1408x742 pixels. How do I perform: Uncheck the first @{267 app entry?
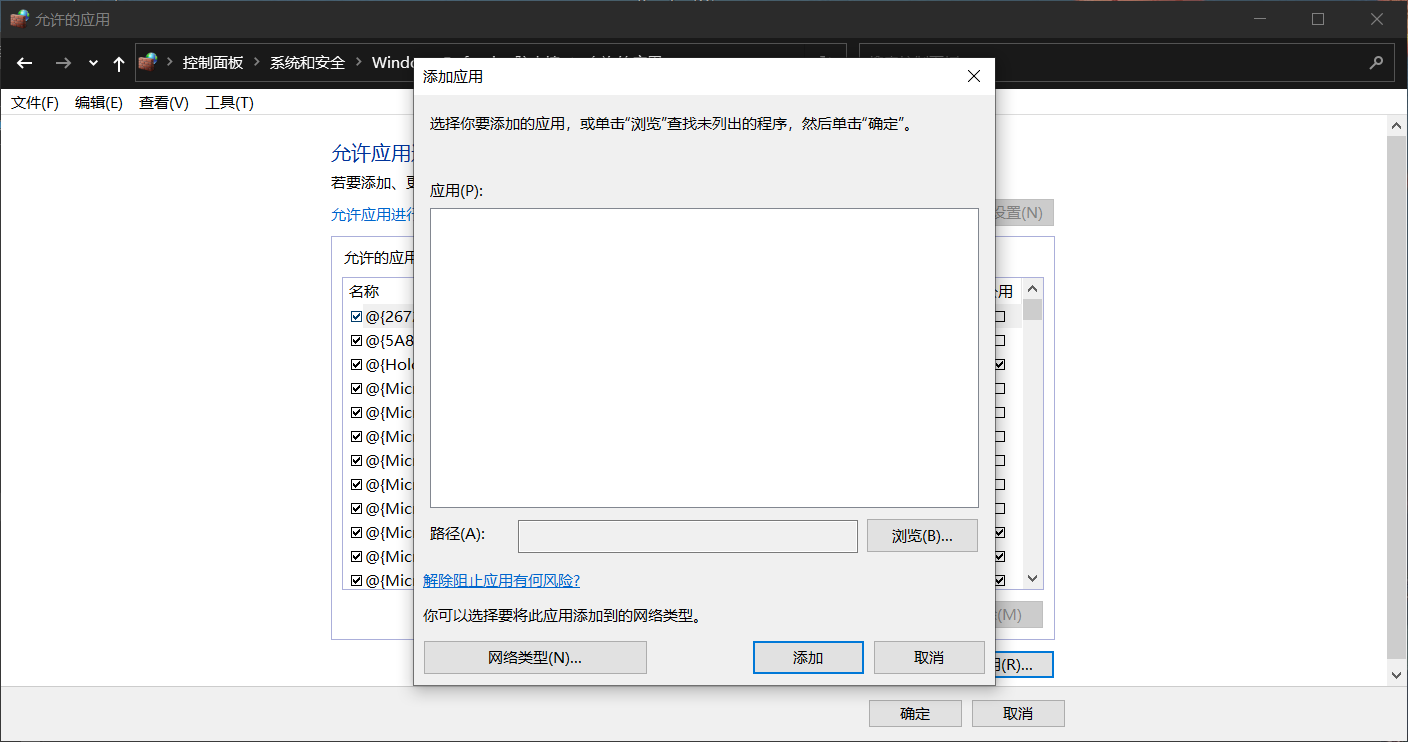[x=356, y=315]
